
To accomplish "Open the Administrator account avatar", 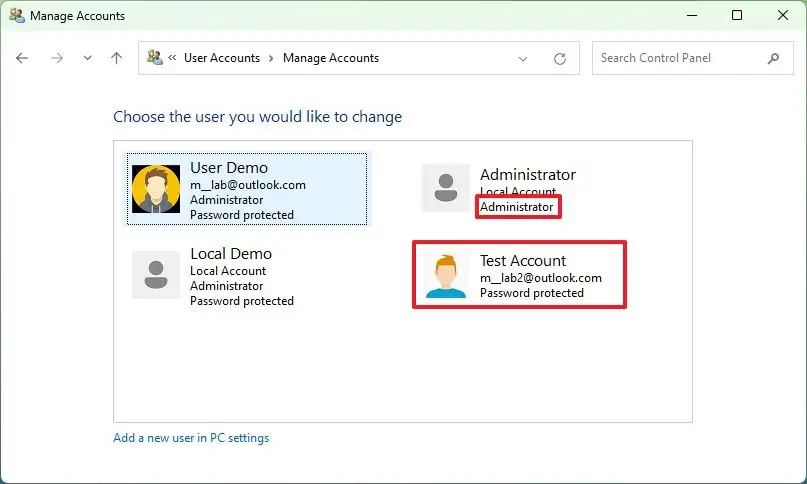I will coord(446,188).
